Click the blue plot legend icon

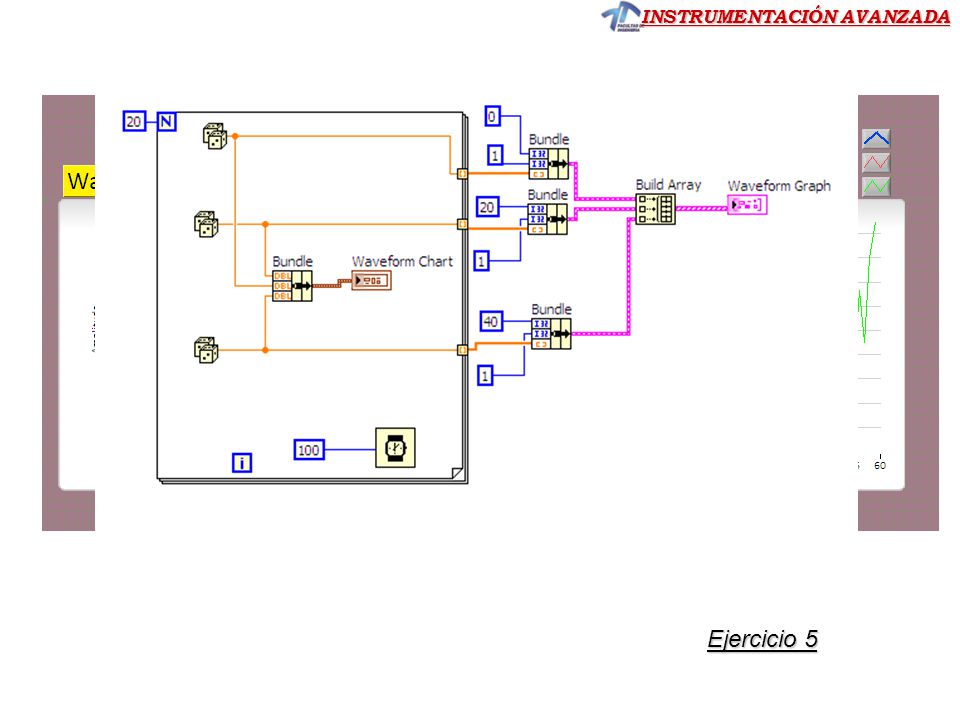point(876,138)
